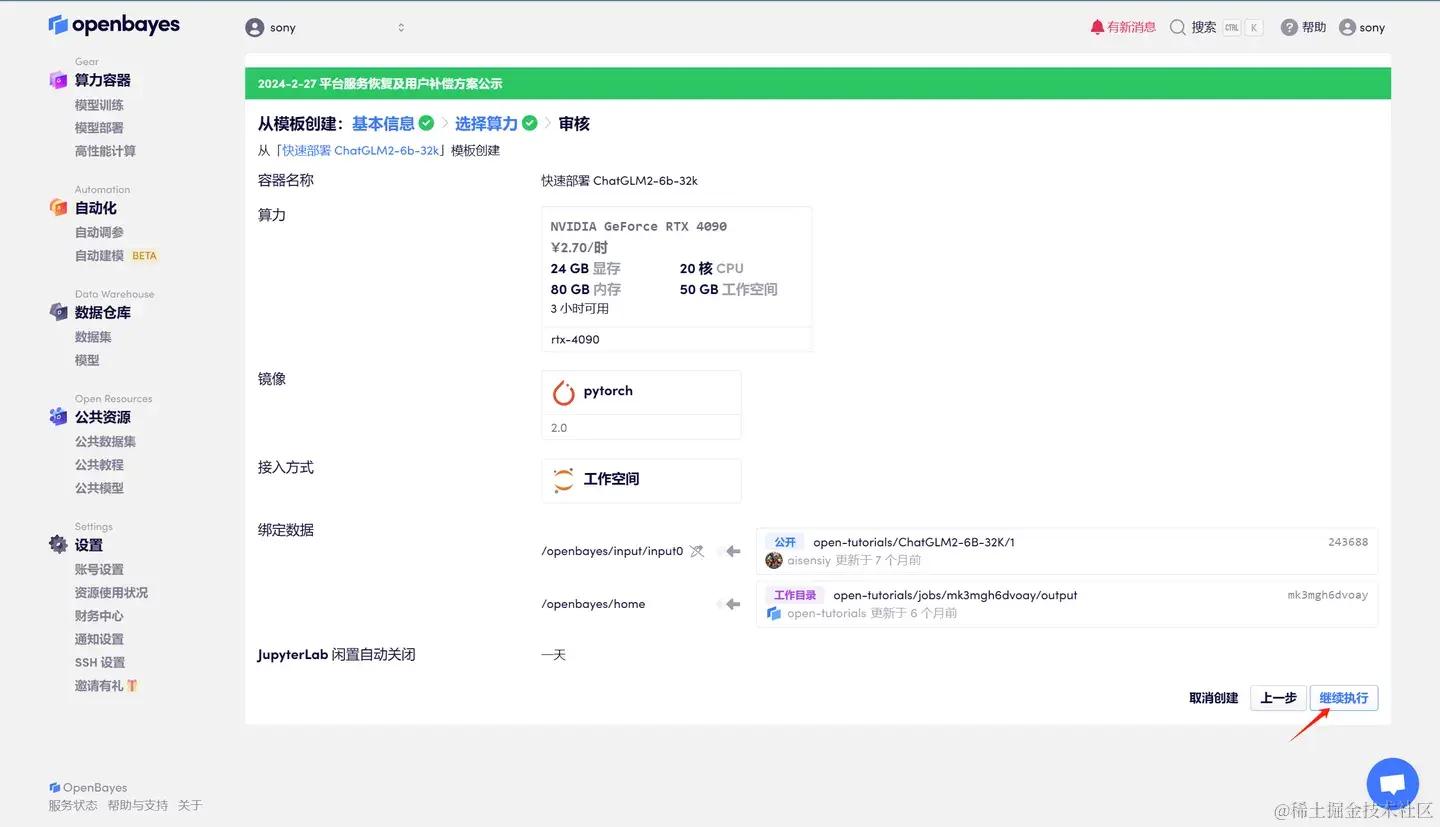The image size is (1440, 827).
Task: Click the 继续执行 button
Action: (1343, 698)
